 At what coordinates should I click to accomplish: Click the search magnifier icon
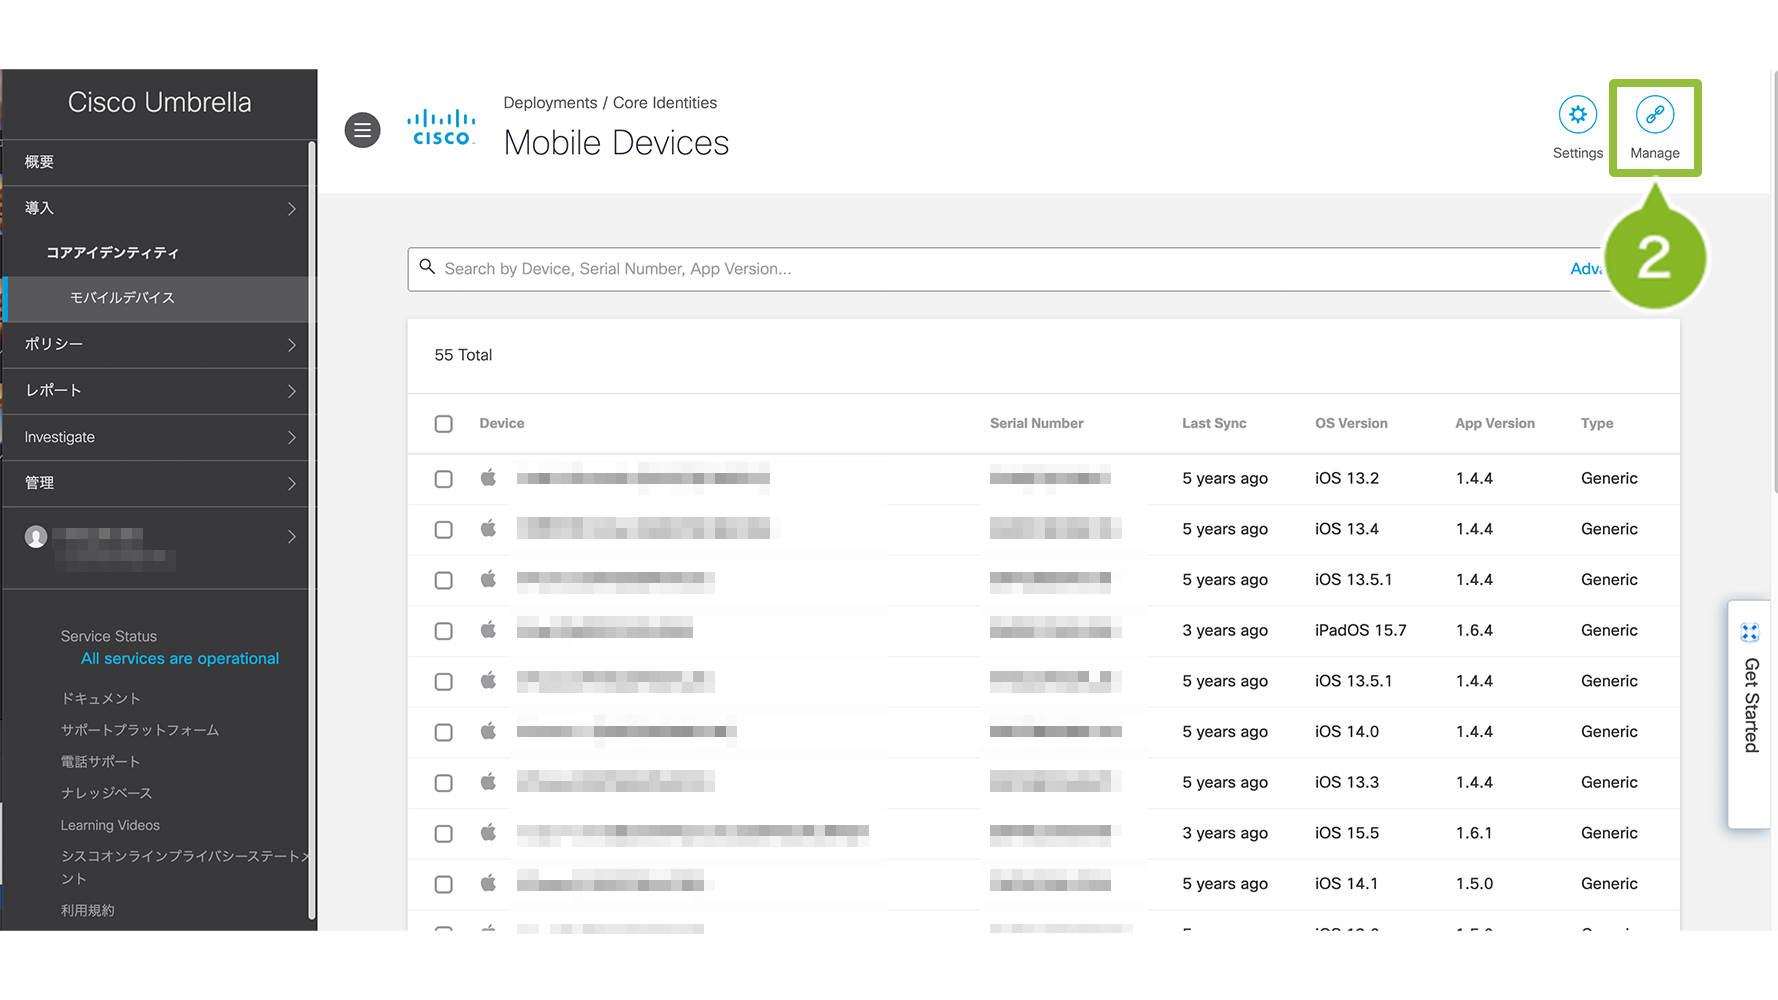[427, 267]
